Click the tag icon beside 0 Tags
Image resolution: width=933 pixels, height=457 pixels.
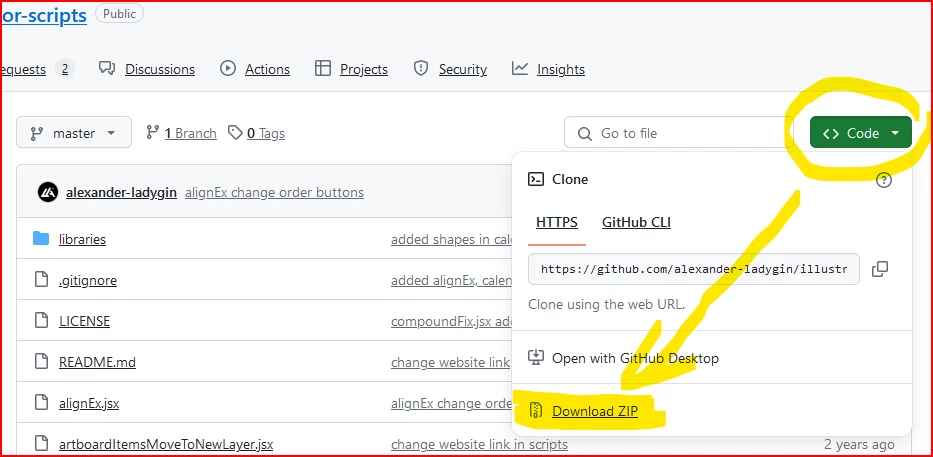tap(236, 132)
